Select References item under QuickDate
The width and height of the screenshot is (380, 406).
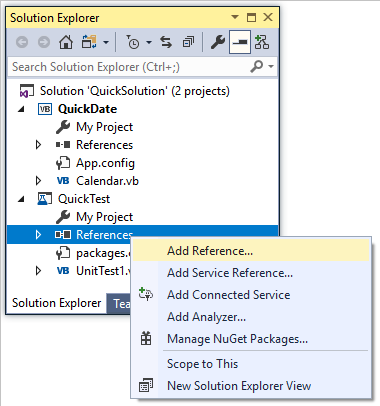104,145
